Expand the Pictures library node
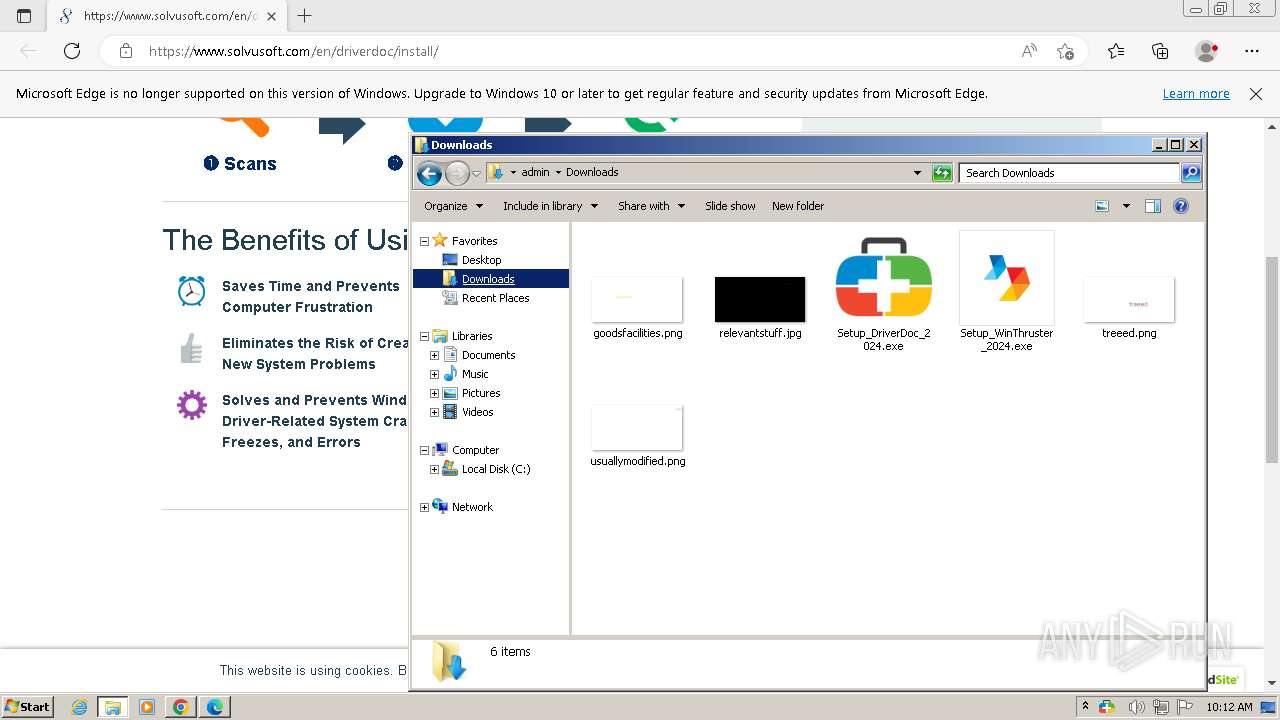 [434, 393]
